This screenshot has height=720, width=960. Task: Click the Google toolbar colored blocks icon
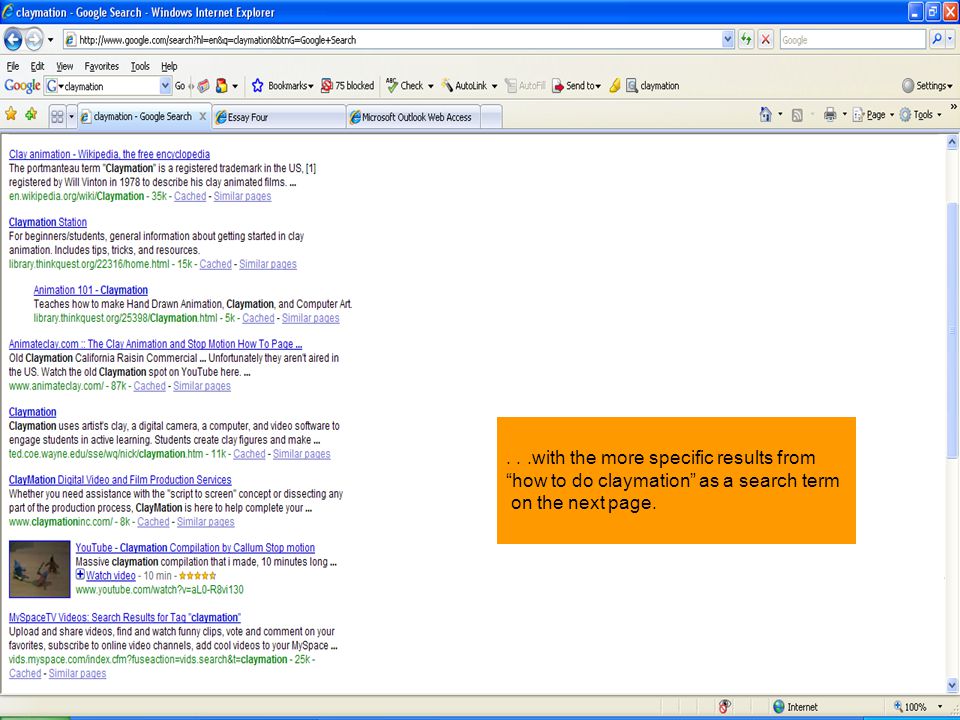[222, 86]
